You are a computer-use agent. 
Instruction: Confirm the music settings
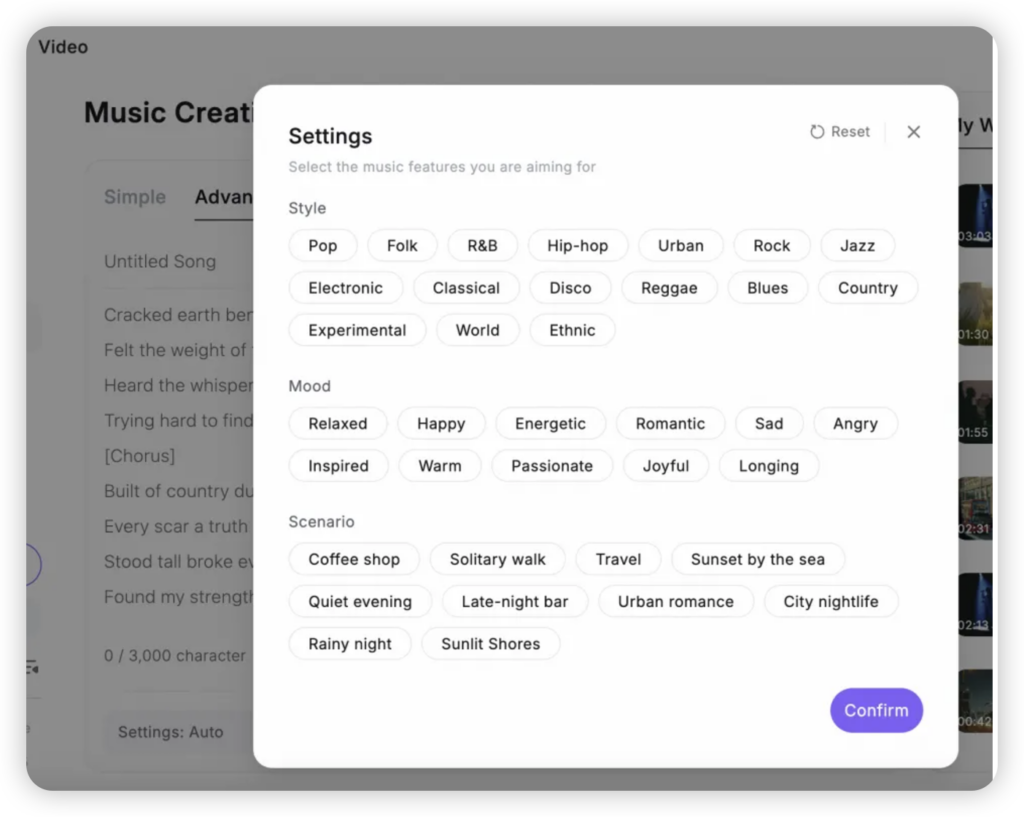(876, 711)
